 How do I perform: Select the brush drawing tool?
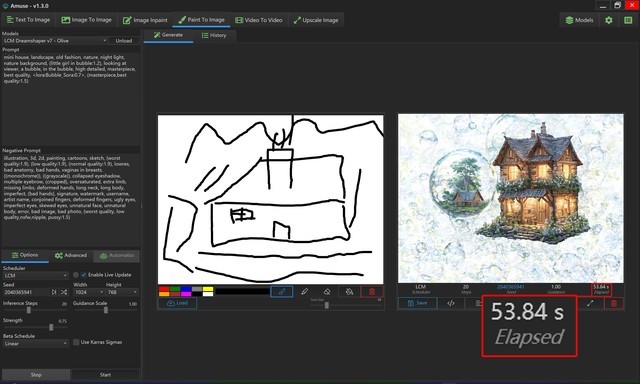[282, 291]
